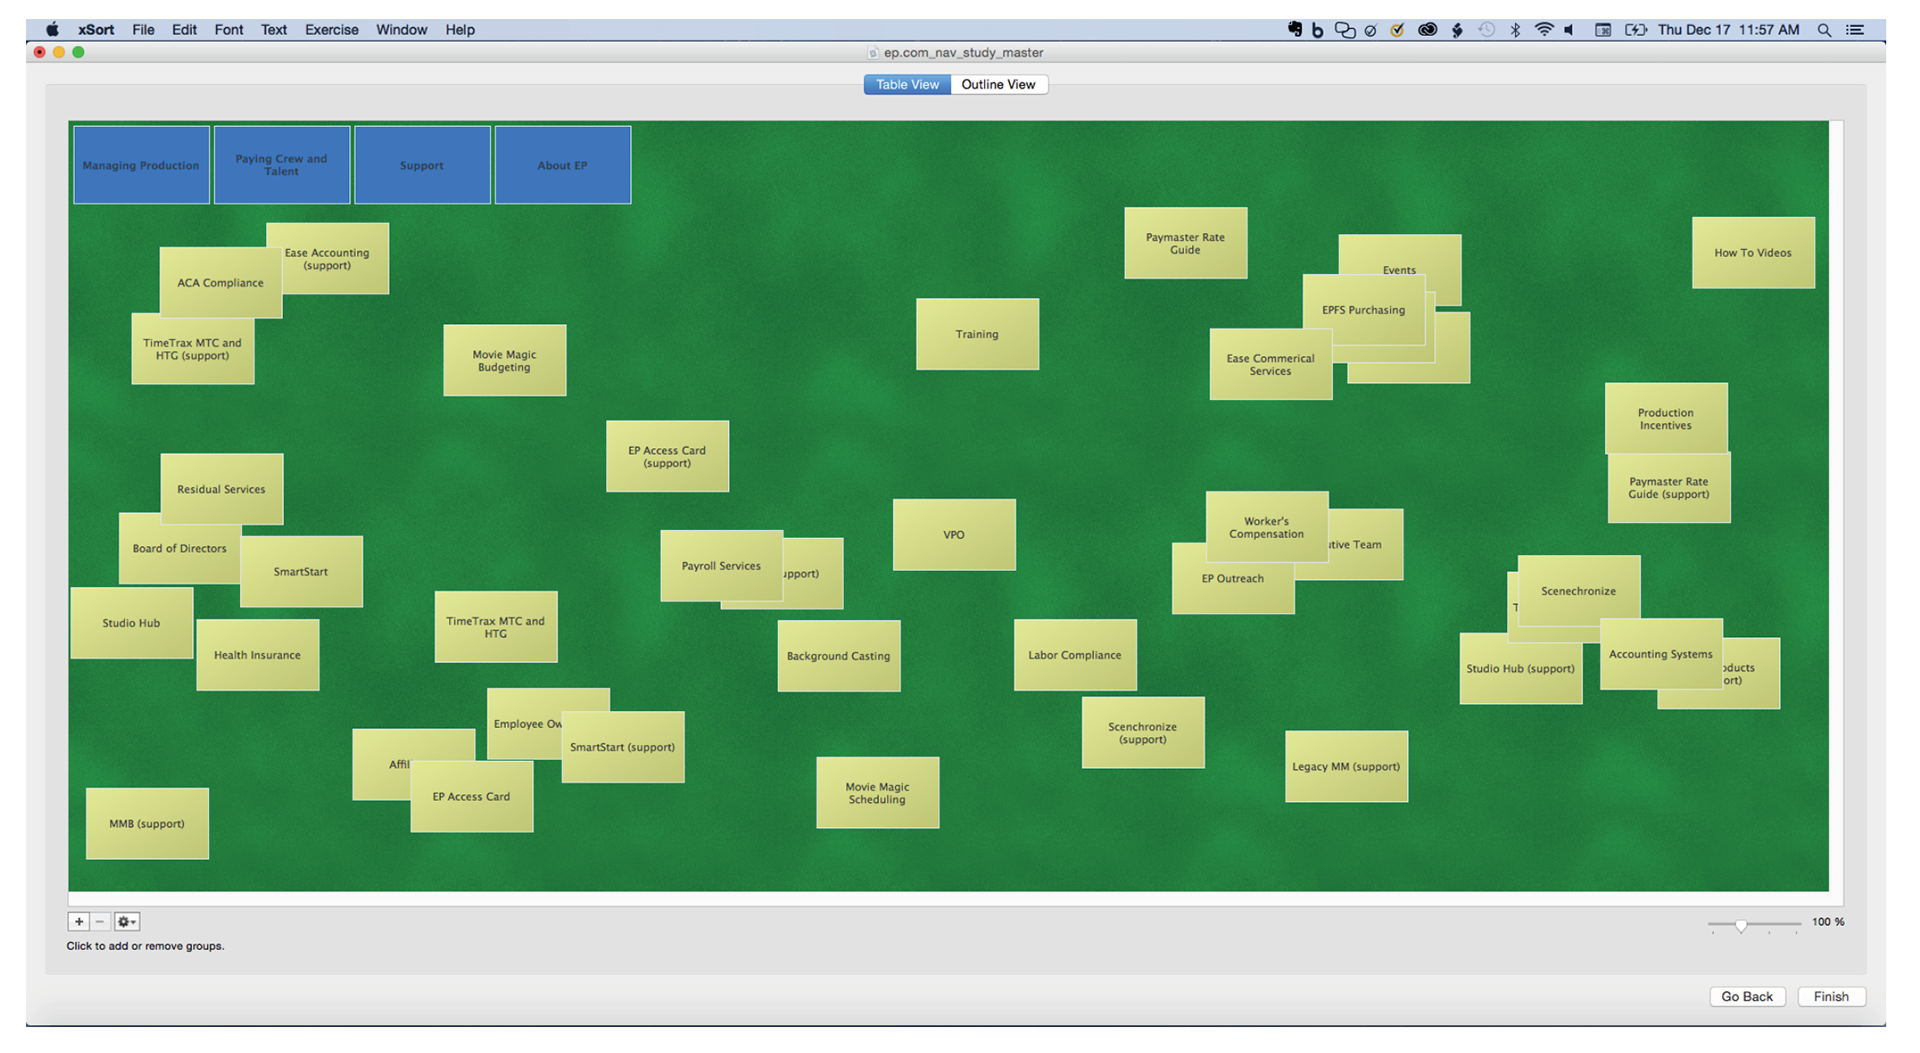This screenshot has width=1920, height=1053.
Task: Click the date and time clock
Action: (x=1729, y=30)
